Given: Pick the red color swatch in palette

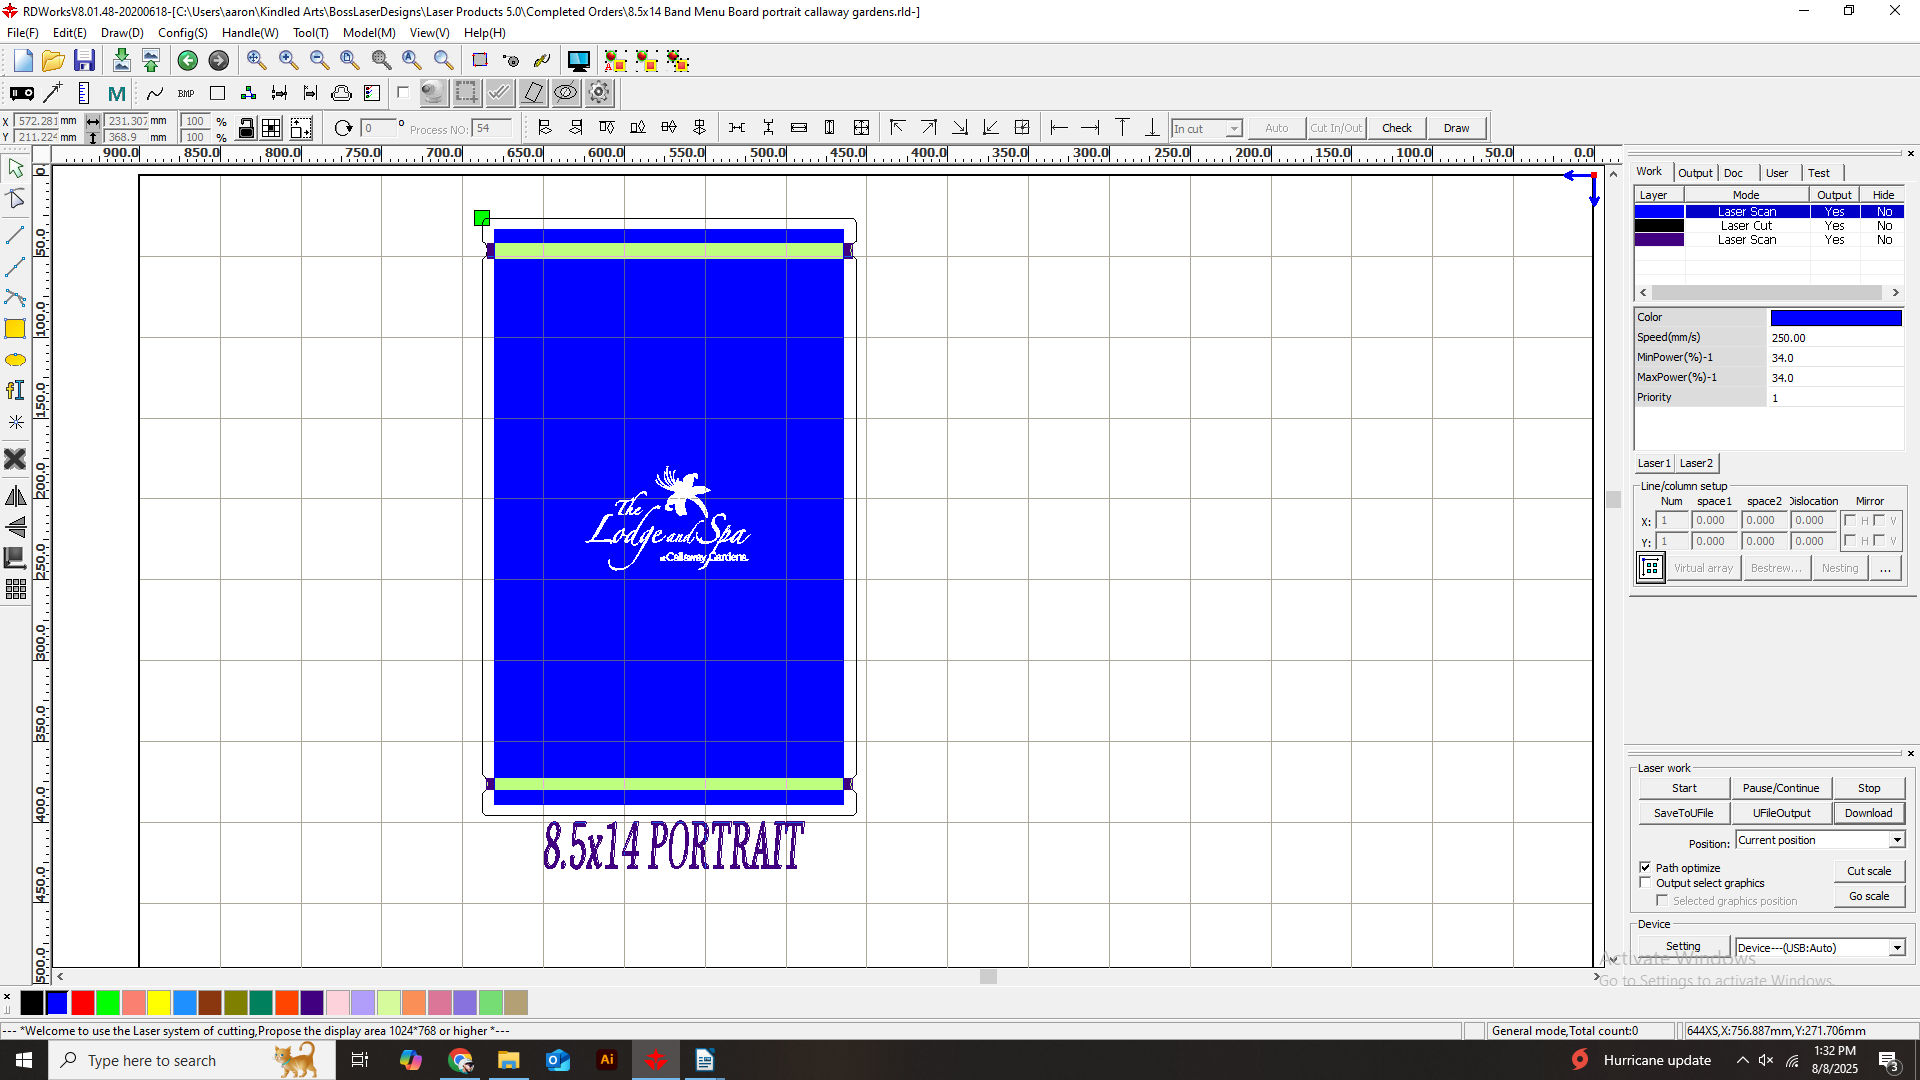Looking at the screenshot, I should [83, 1002].
